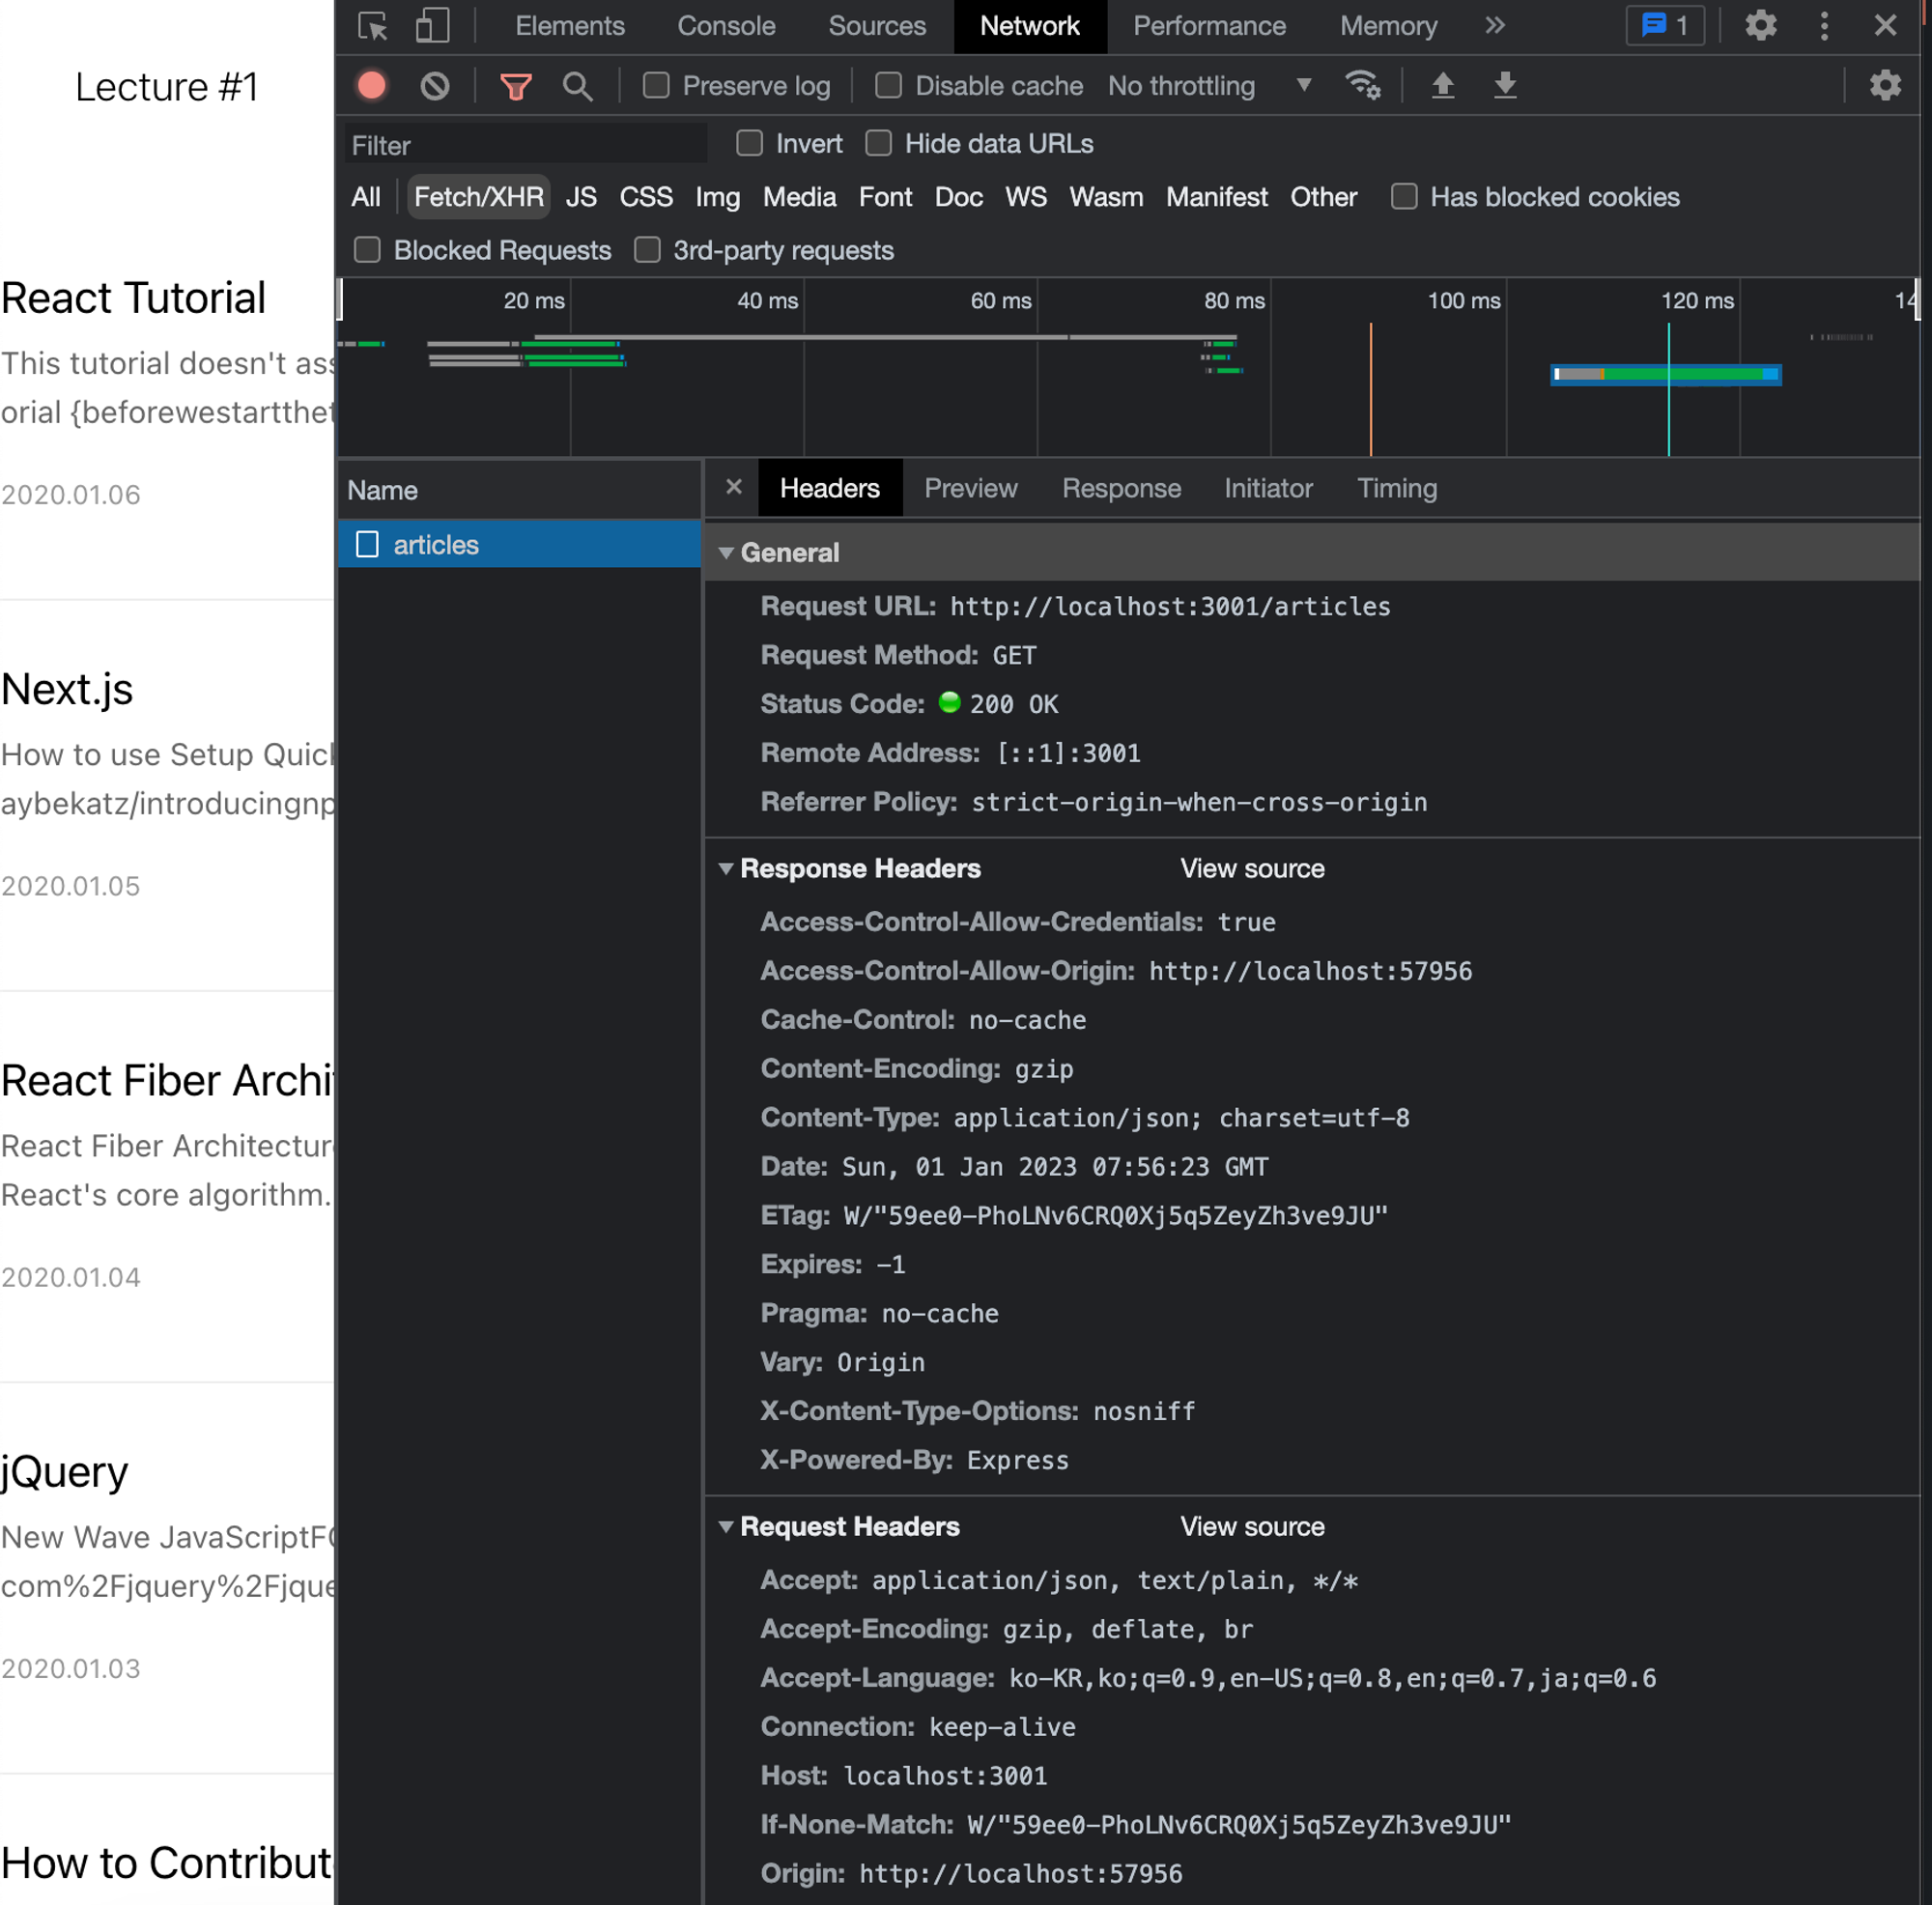Open the issues counter badge

coord(1665,26)
